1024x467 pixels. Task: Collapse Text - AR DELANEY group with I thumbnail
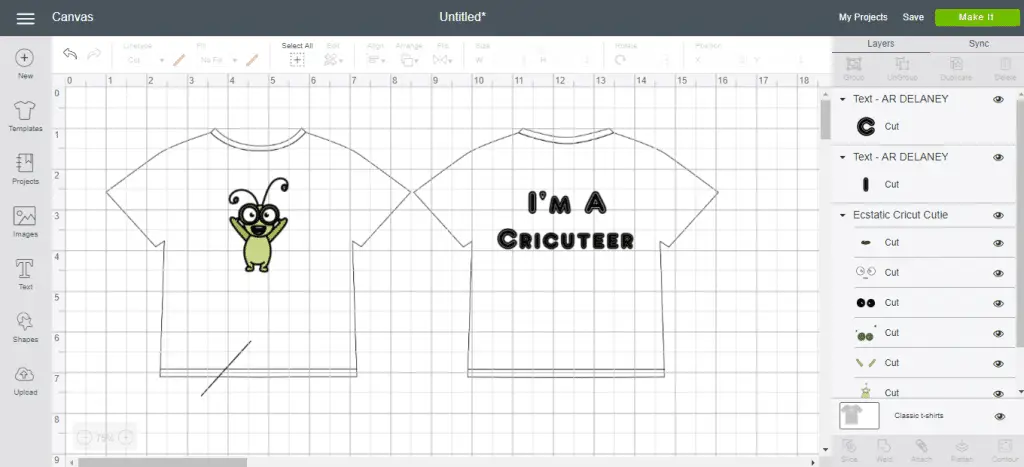tap(842, 157)
